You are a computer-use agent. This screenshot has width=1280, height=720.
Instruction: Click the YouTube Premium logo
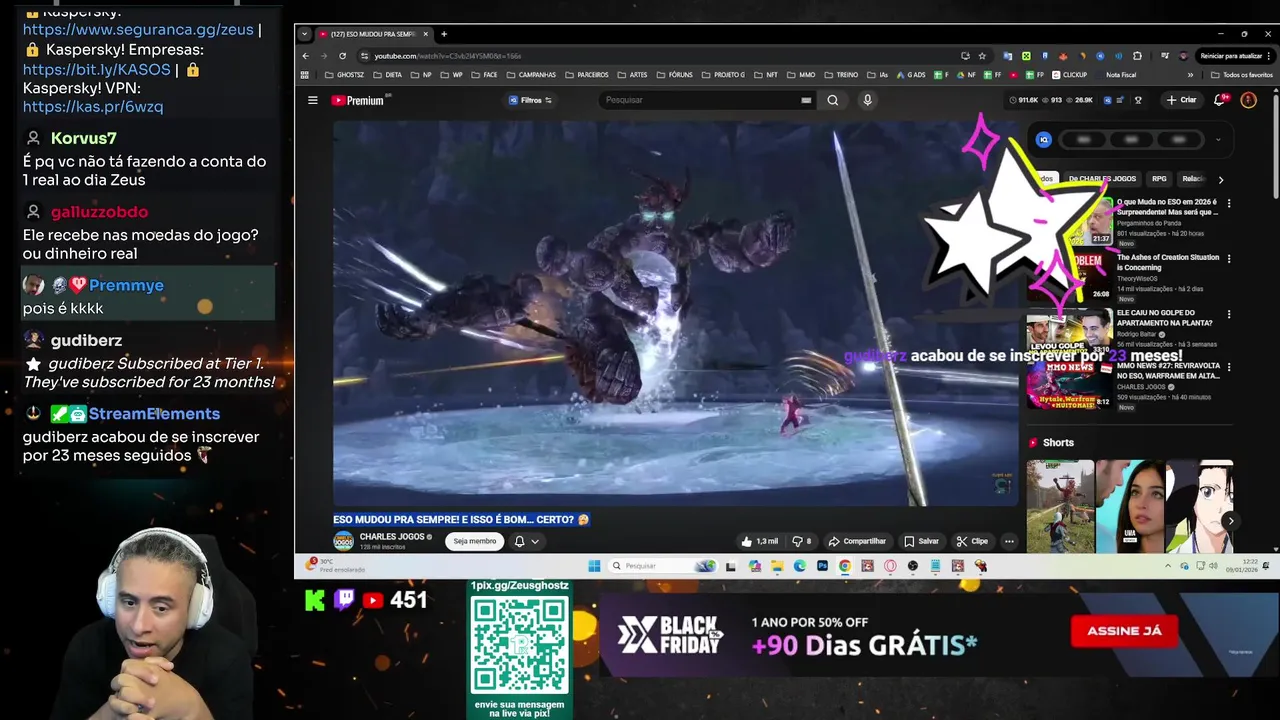pos(358,100)
